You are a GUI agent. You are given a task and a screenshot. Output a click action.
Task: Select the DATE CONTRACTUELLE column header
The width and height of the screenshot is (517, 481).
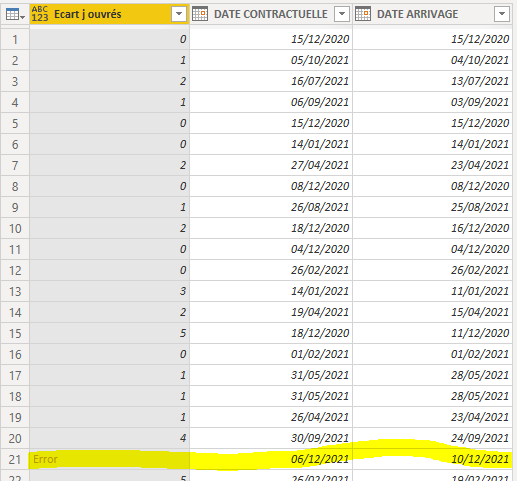271,14
